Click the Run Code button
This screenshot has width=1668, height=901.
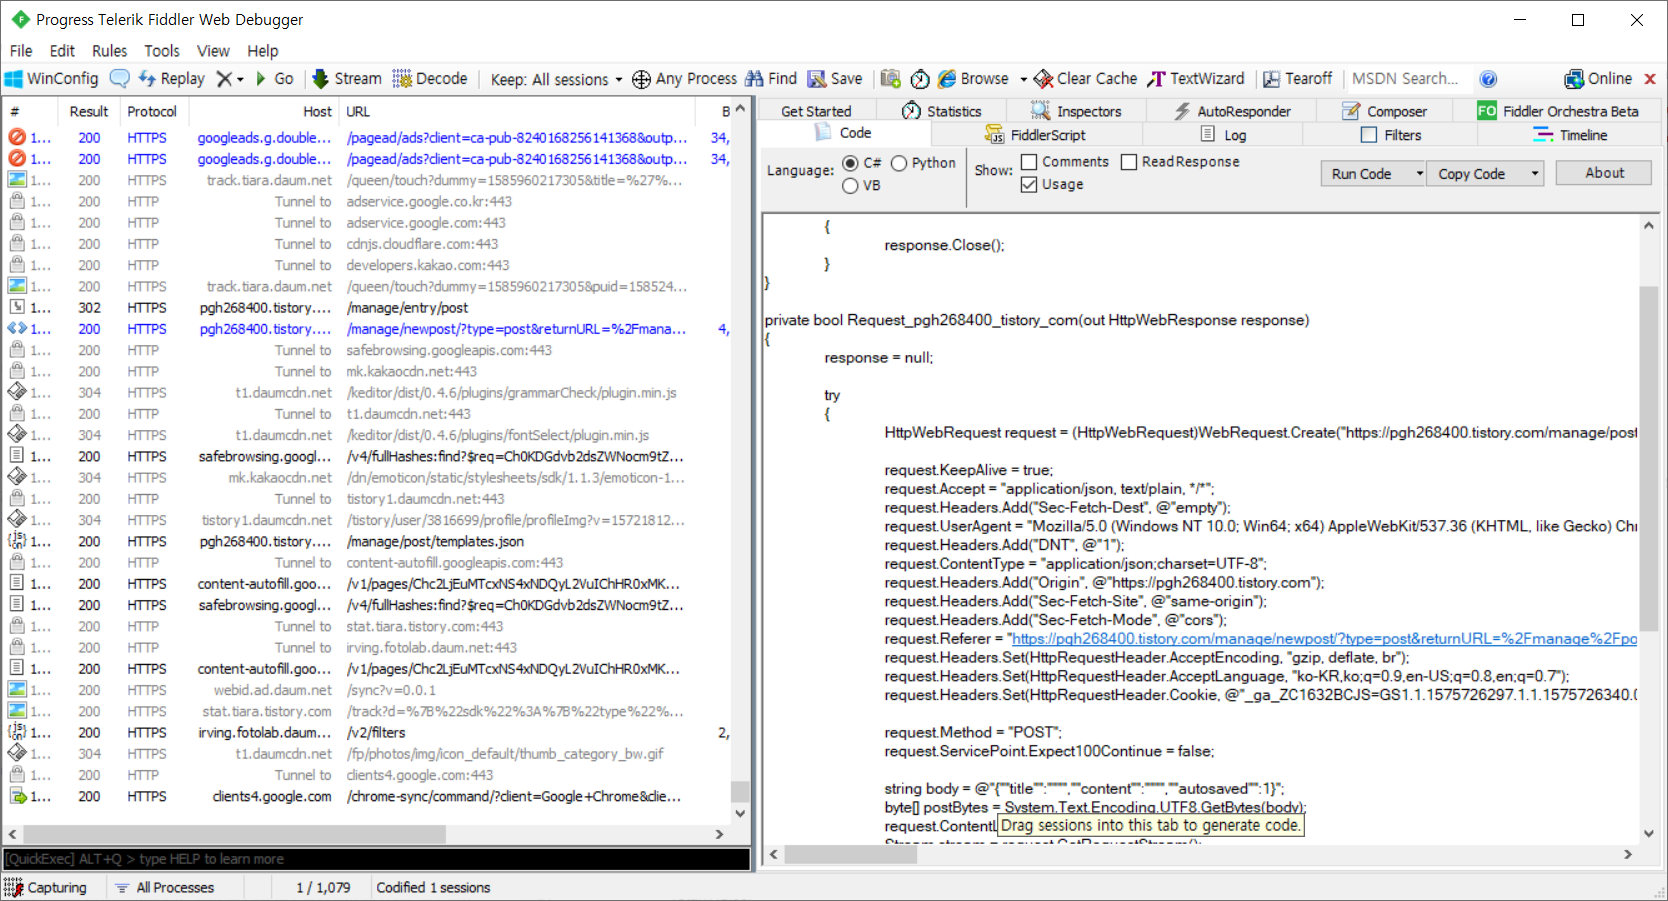click(x=1362, y=174)
